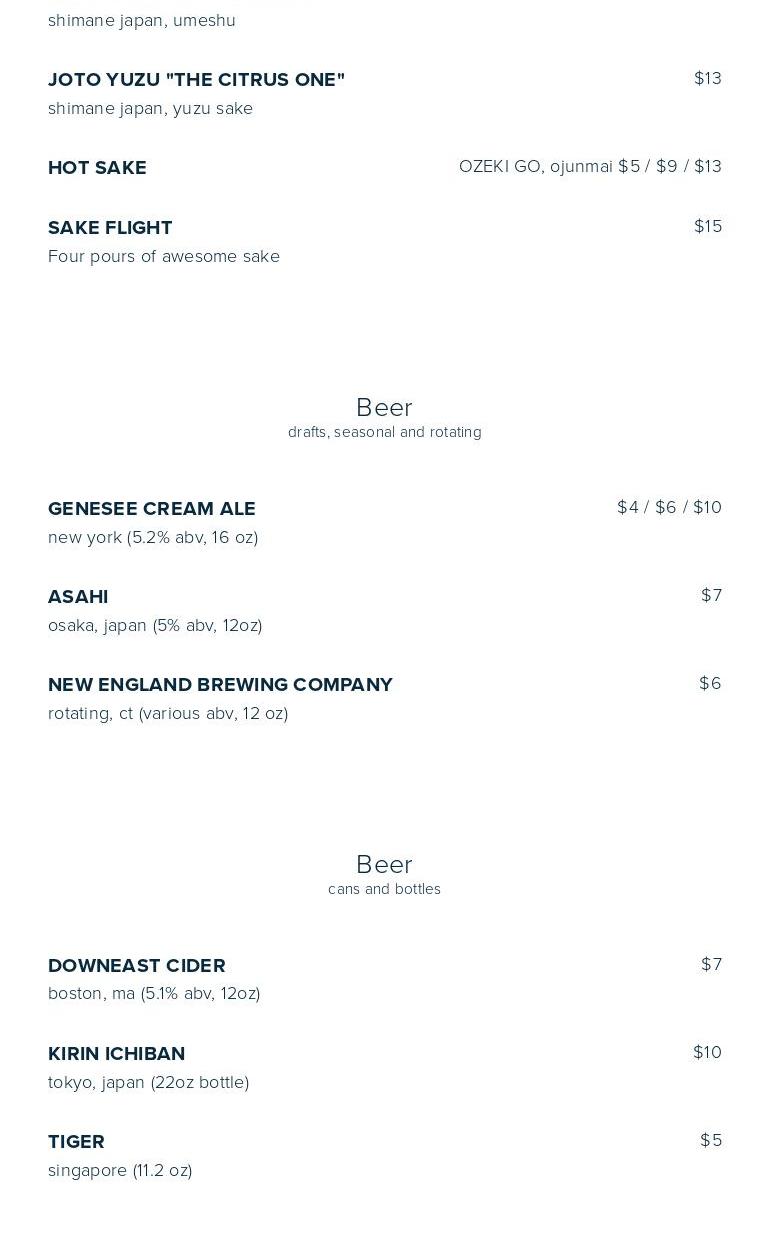Select the TIGER beer item
The image size is (770, 1245).
pyautogui.click(x=76, y=1142)
